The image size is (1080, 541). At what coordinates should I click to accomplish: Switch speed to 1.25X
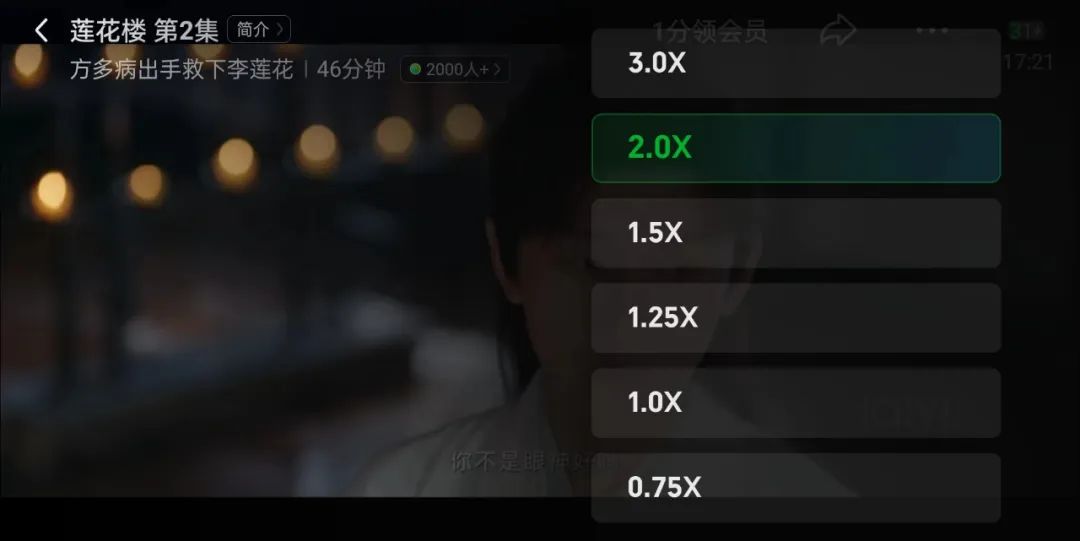796,318
